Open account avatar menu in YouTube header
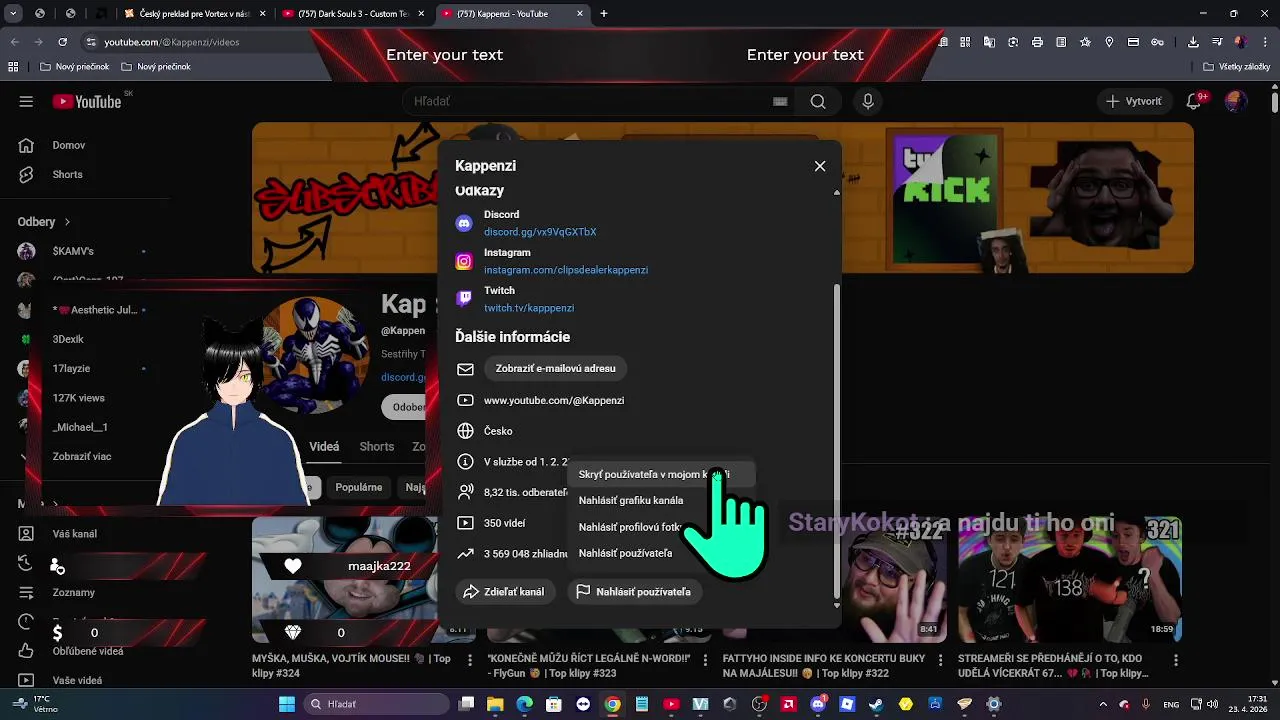 pos(1236,101)
